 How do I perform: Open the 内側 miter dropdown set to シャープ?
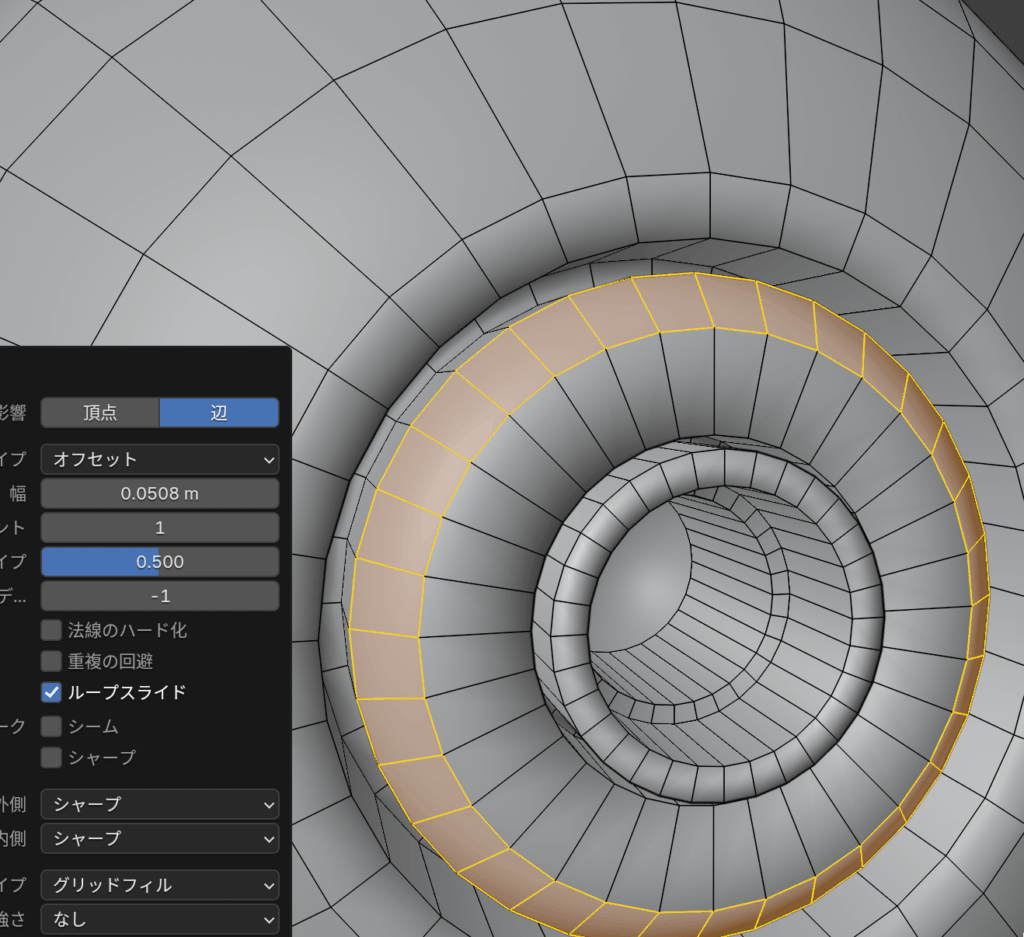point(160,838)
